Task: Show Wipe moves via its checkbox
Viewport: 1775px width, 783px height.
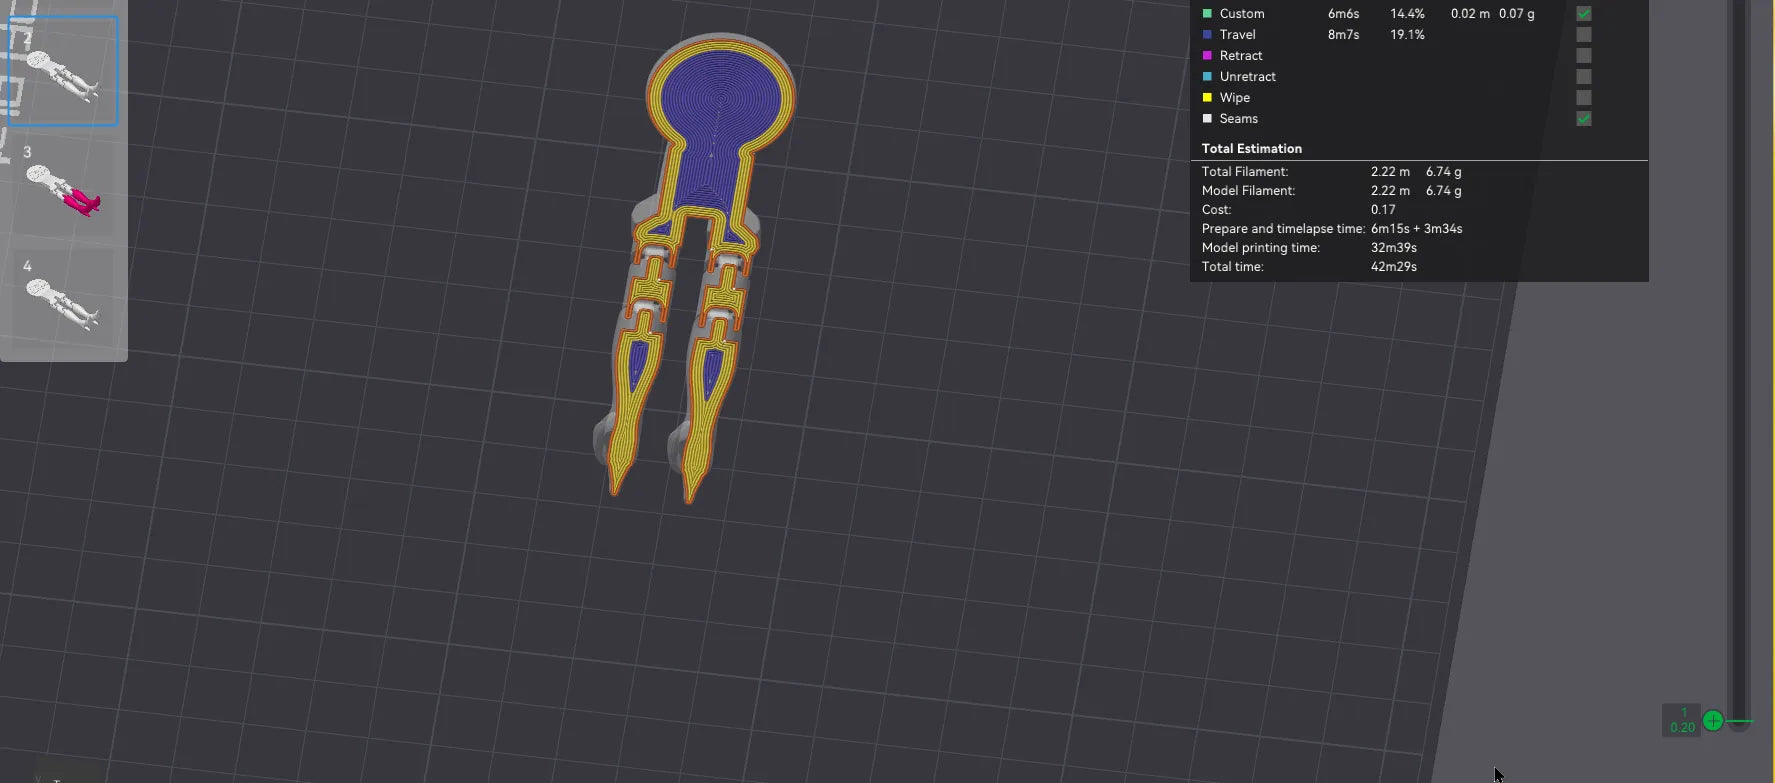Action: tap(1583, 98)
